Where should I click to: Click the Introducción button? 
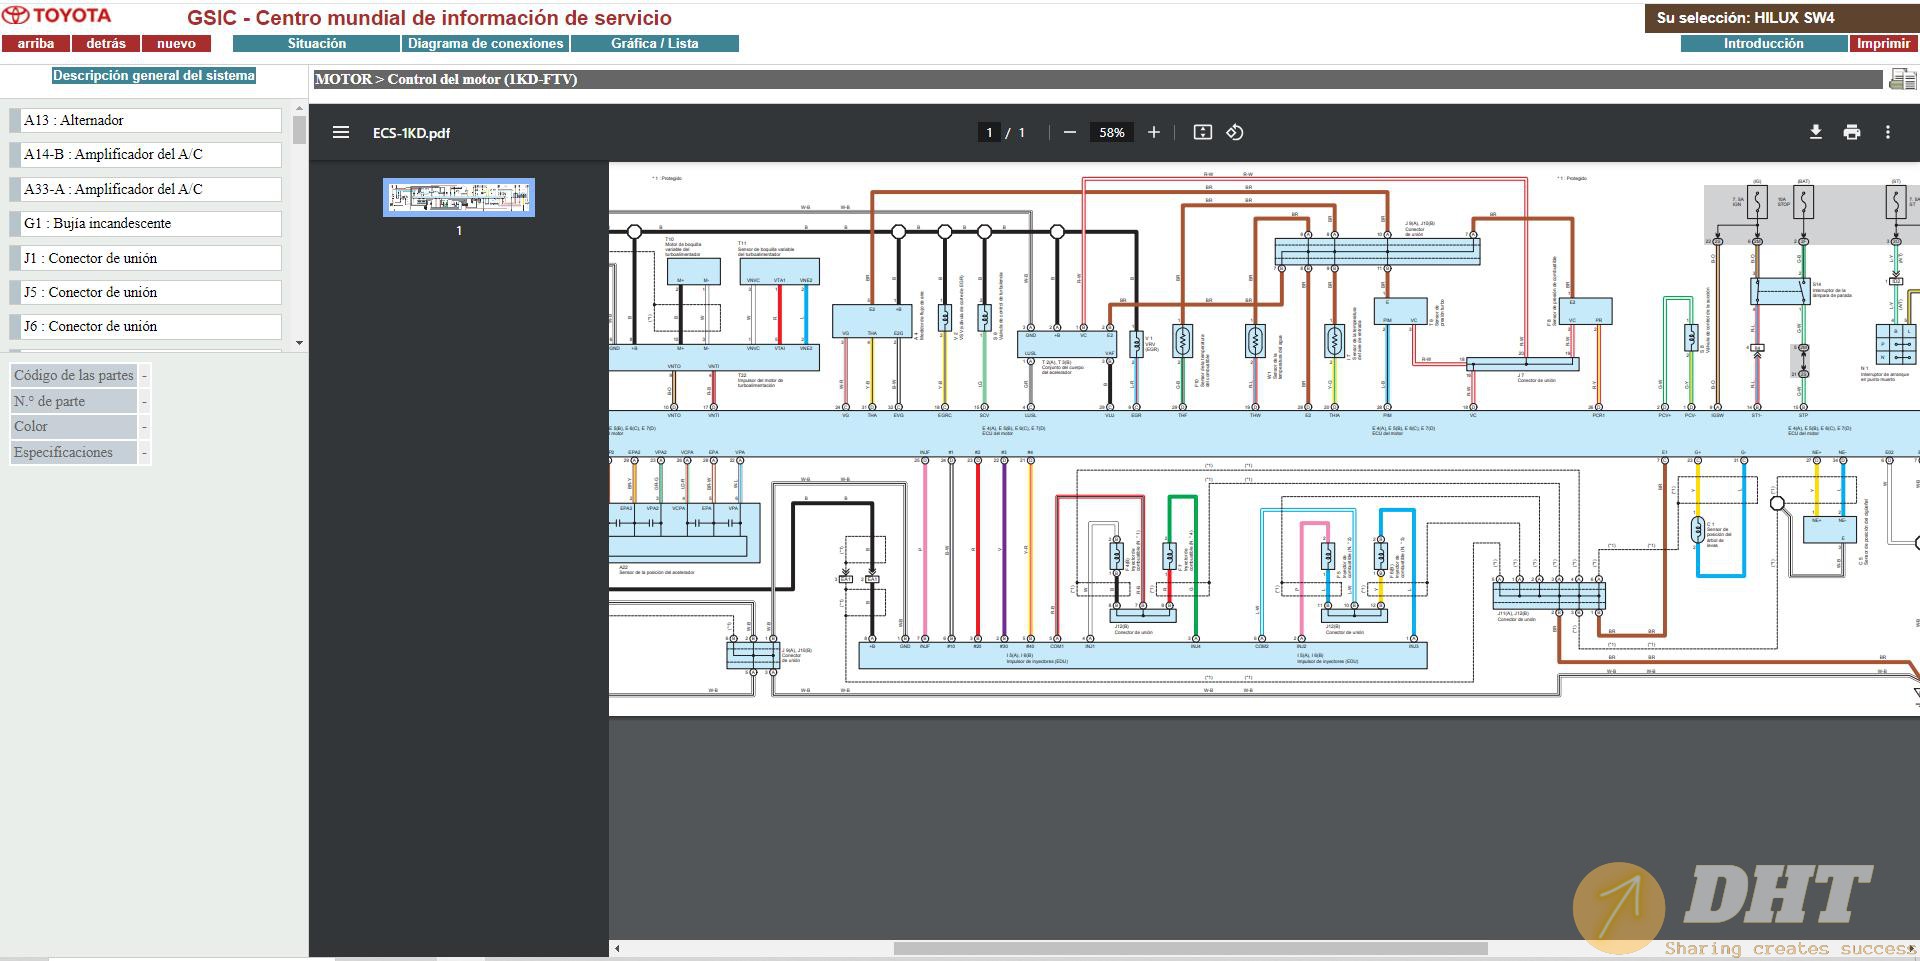(x=1764, y=44)
